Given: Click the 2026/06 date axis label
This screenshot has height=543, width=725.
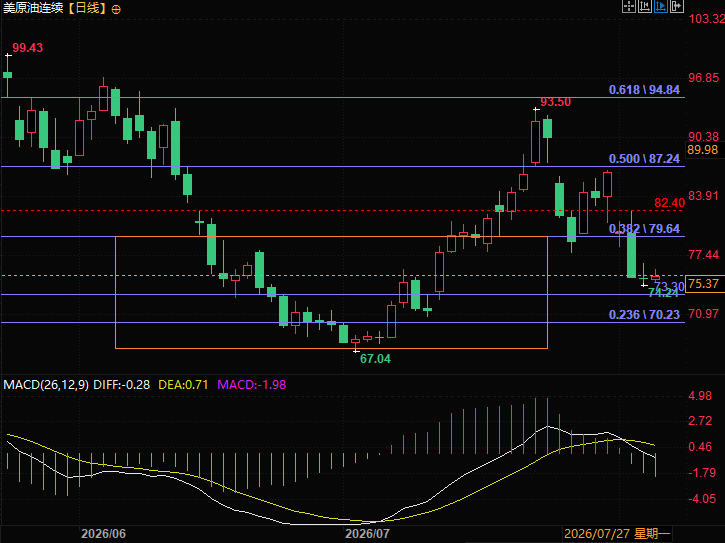Looking at the screenshot, I should pos(104,534).
